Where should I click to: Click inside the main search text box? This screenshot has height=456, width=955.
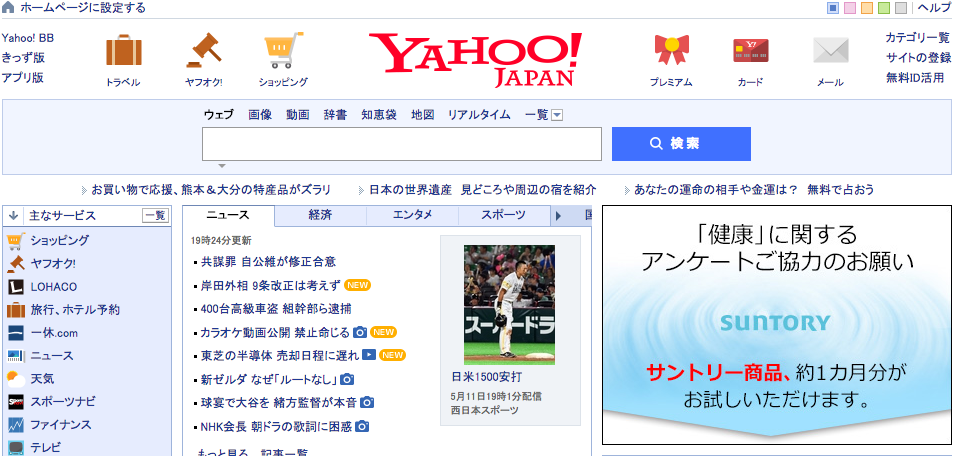[x=402, y=144]
